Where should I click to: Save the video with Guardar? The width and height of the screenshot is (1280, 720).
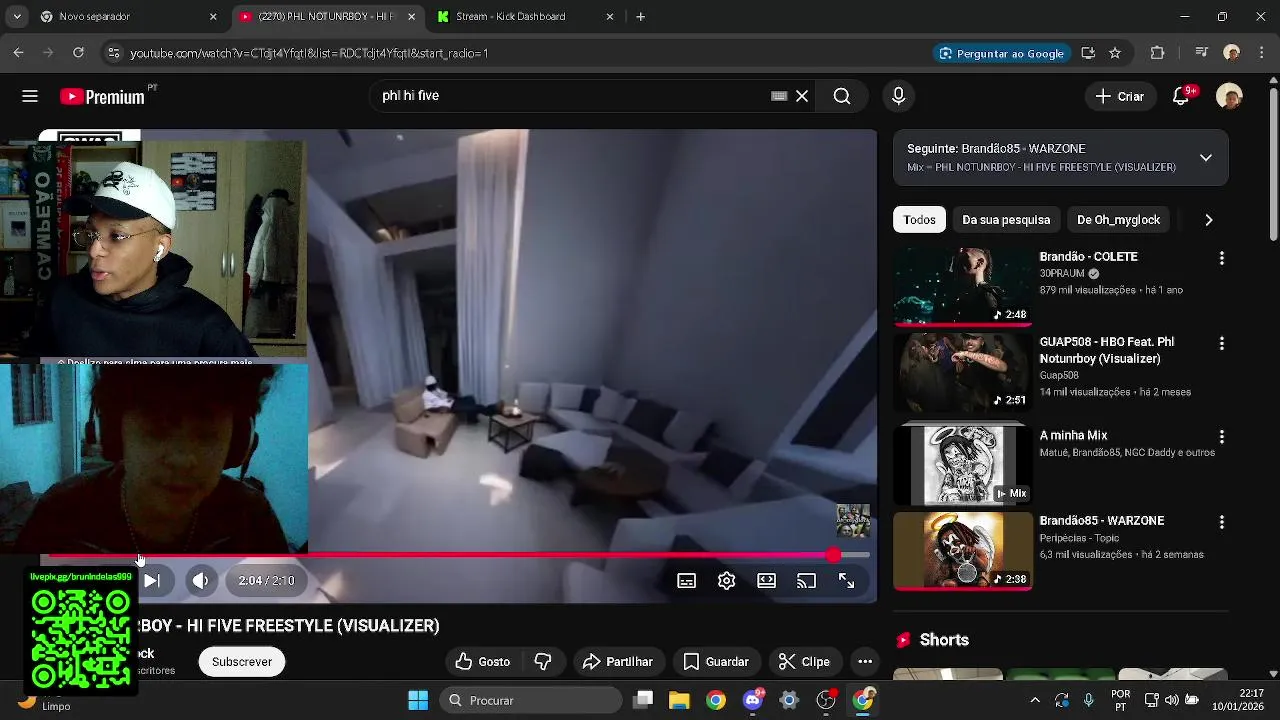click(x=716, y=661)
